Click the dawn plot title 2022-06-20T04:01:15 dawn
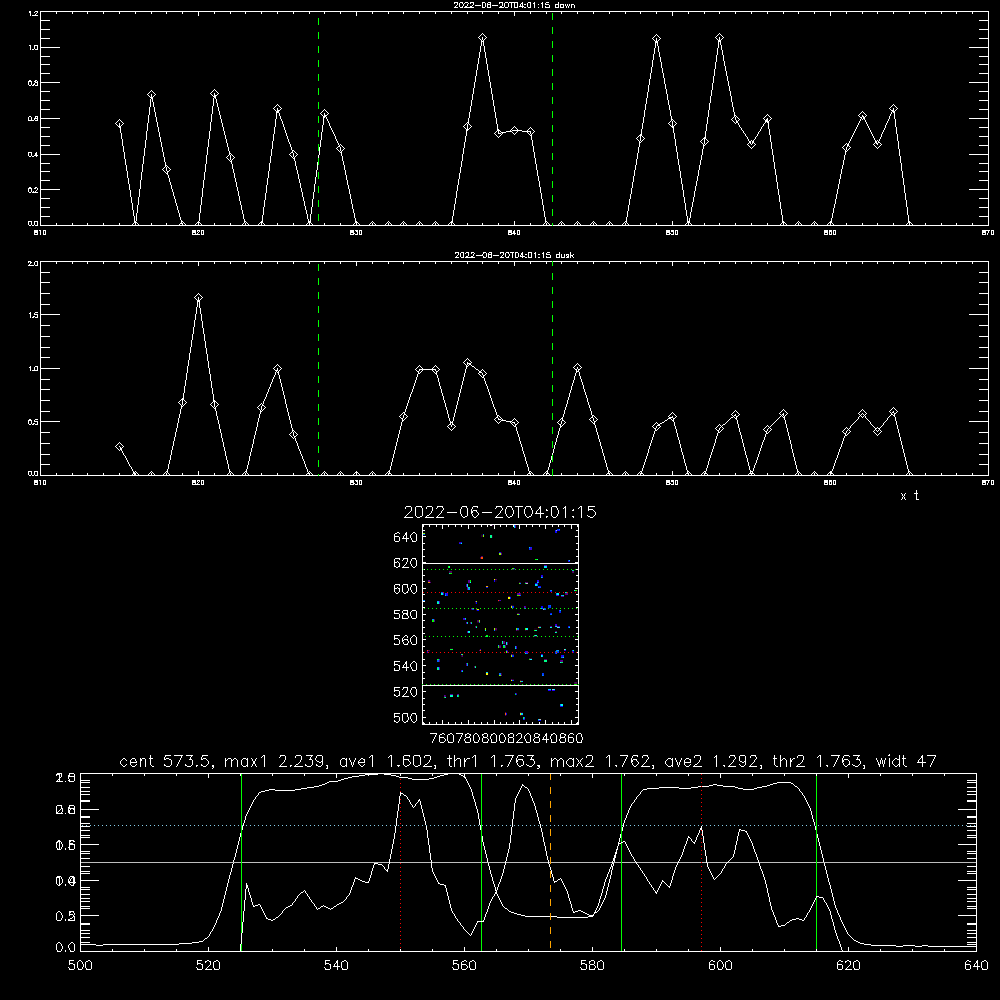 pos(514,5)
